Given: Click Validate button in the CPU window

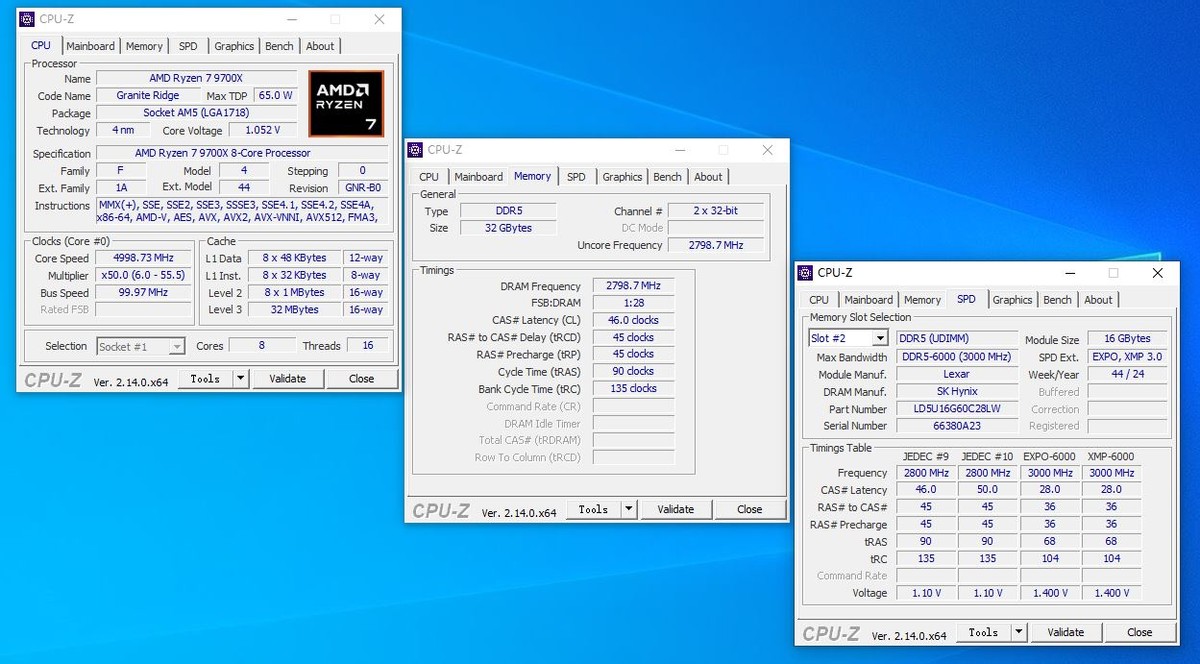Looking at the screenshot, I should tap(287, 379).
